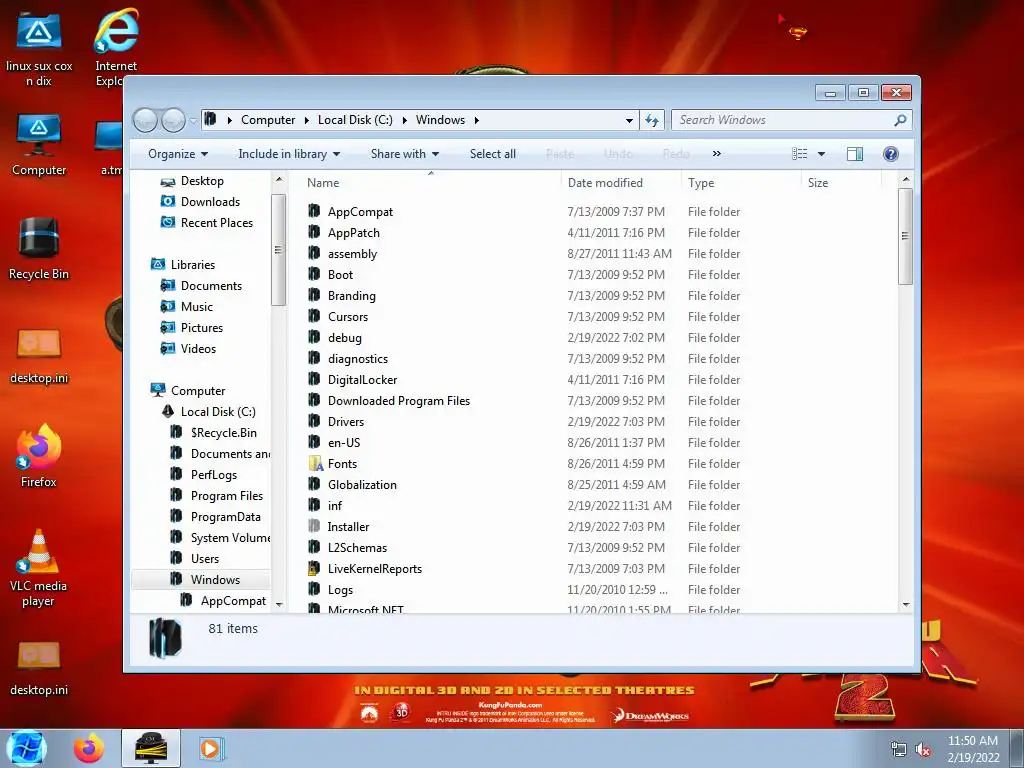Expand arrow after Computer in breadcrumb

(307, 120)
